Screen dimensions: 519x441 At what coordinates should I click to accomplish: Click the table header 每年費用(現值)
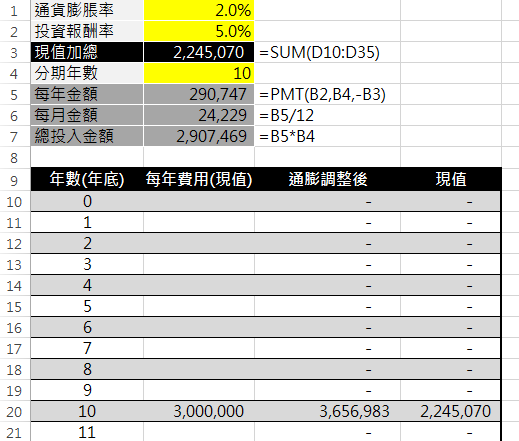point(199,179)
